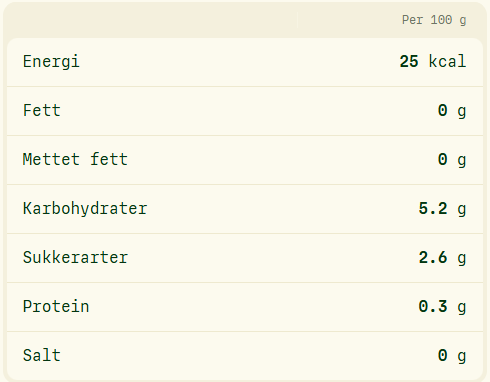The image size is (490, 382).
Task: Click the kcal unit text
Action: [447, 61]
